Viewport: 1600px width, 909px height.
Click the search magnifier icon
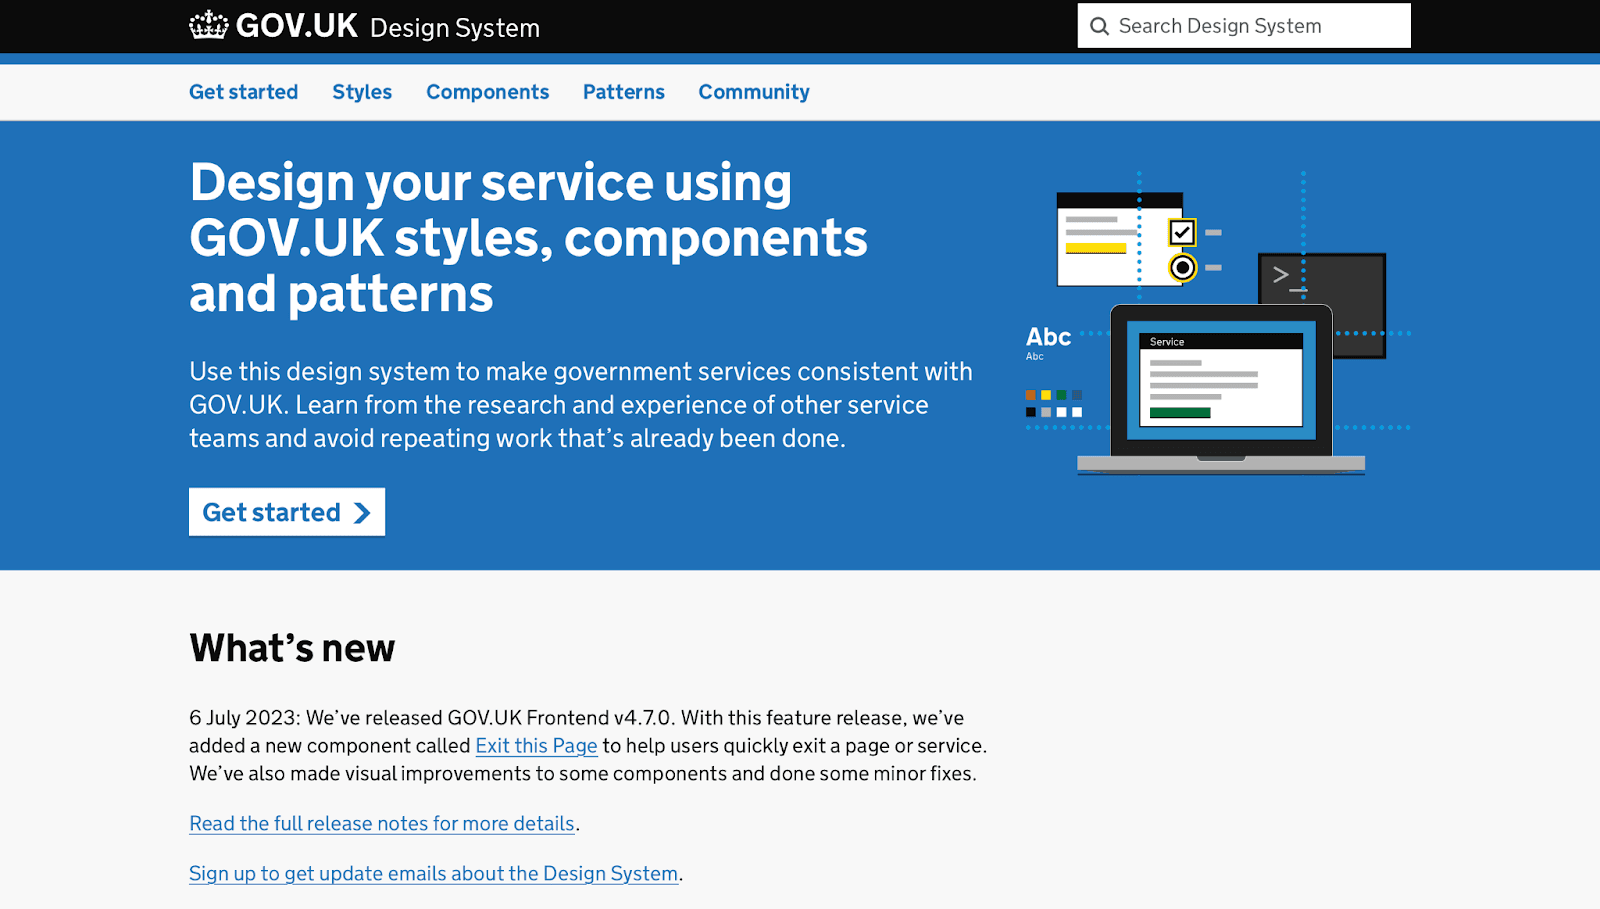pos(1099,26)
